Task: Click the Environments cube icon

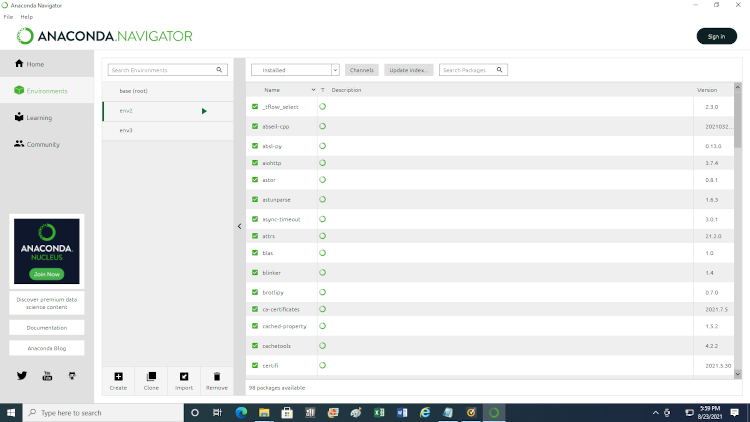Action: (x=19, y=90)
